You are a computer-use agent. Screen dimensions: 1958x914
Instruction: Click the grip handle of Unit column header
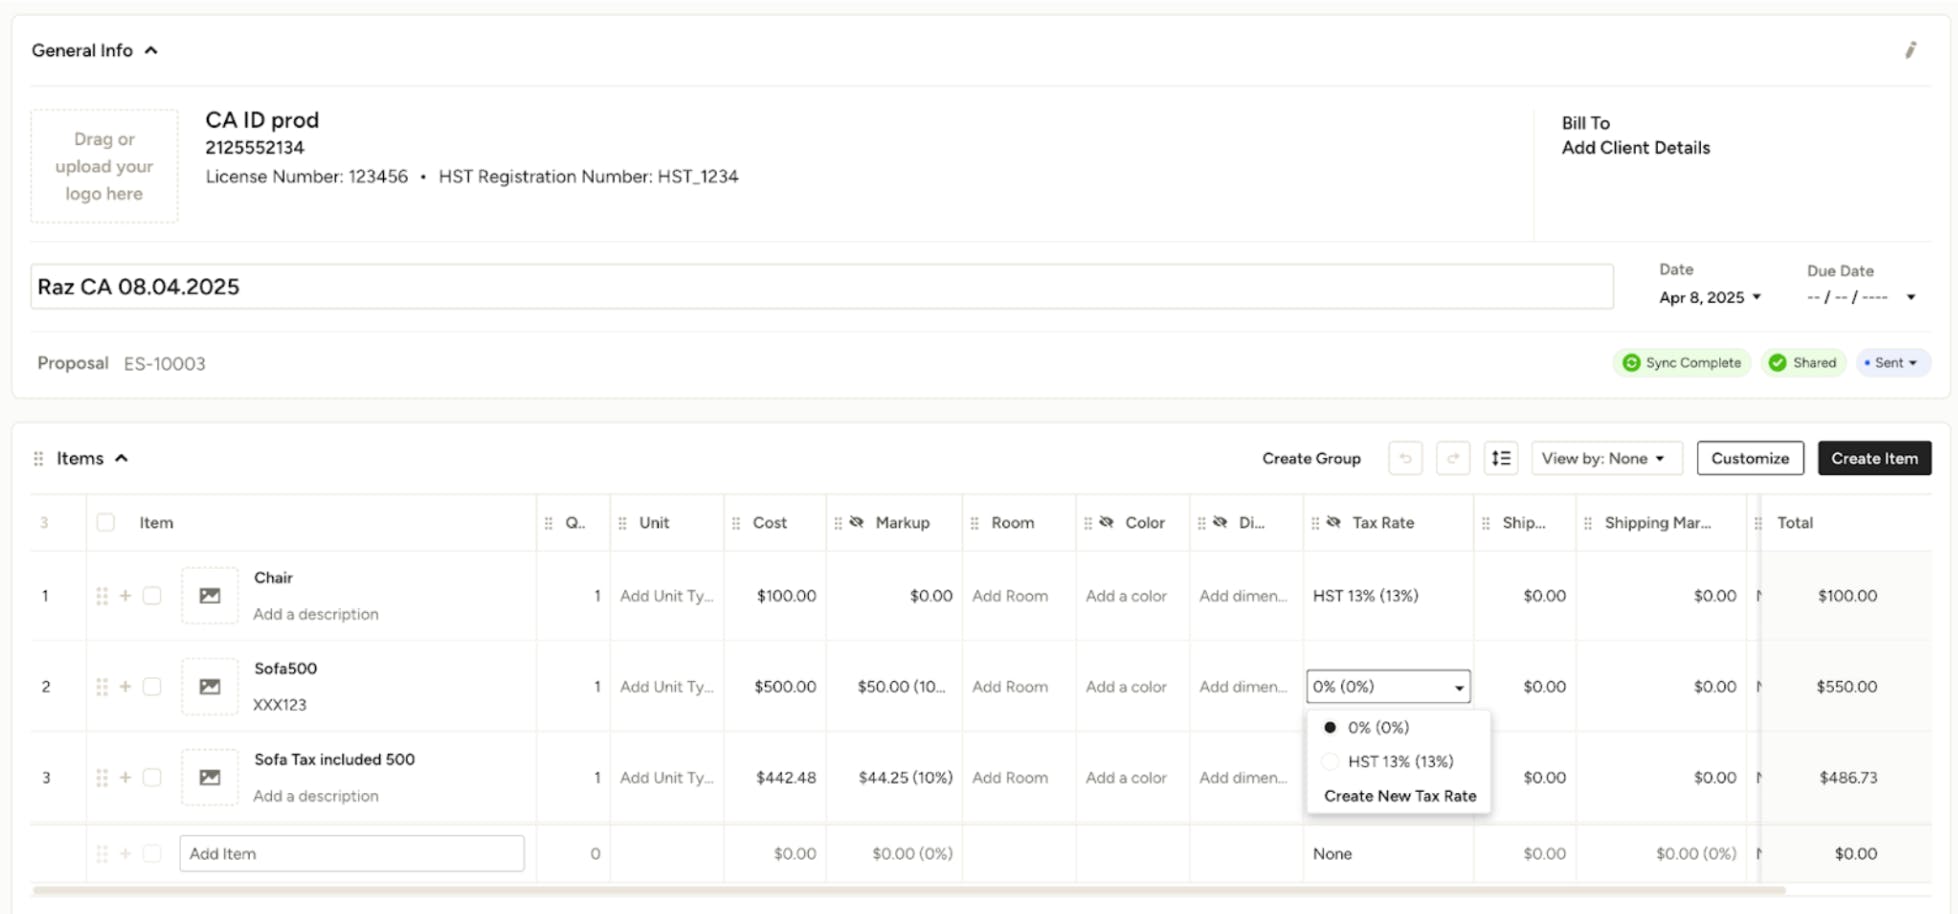(x=622, y=523)
